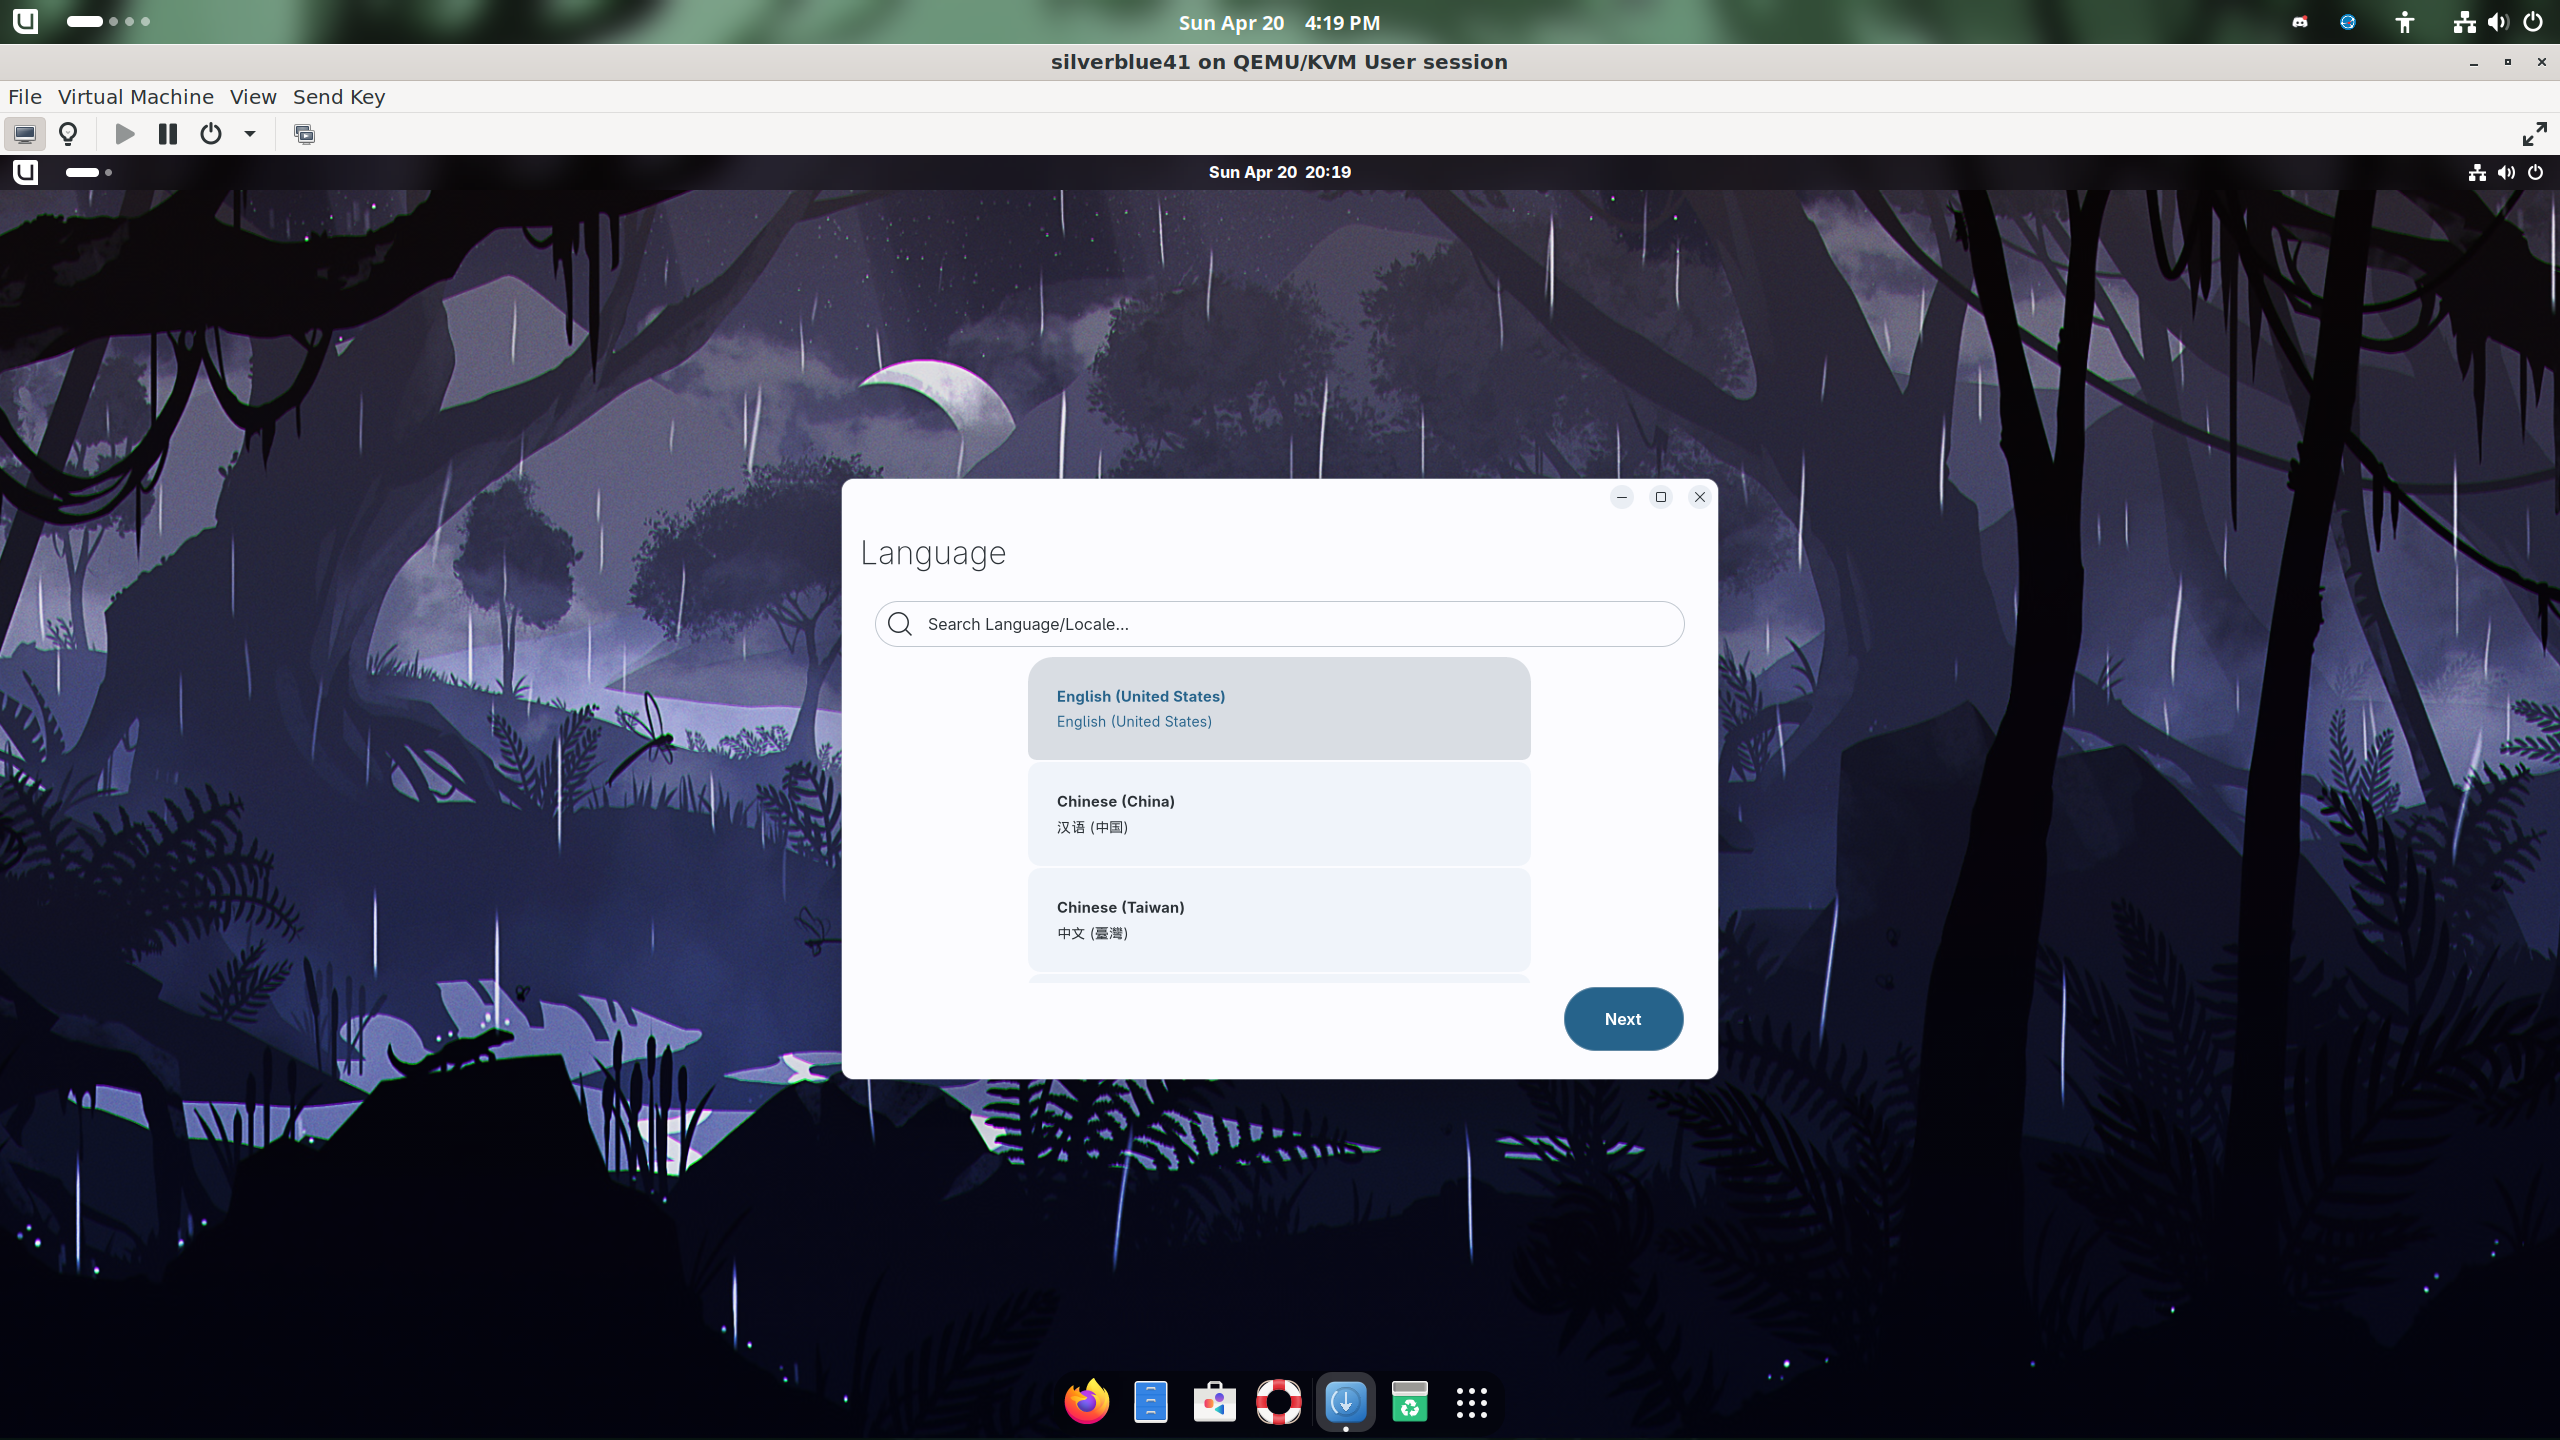Open the Virtual Machine menu
The width and height of the screenshot is (2560, 1440).
(x=136, y=97)
